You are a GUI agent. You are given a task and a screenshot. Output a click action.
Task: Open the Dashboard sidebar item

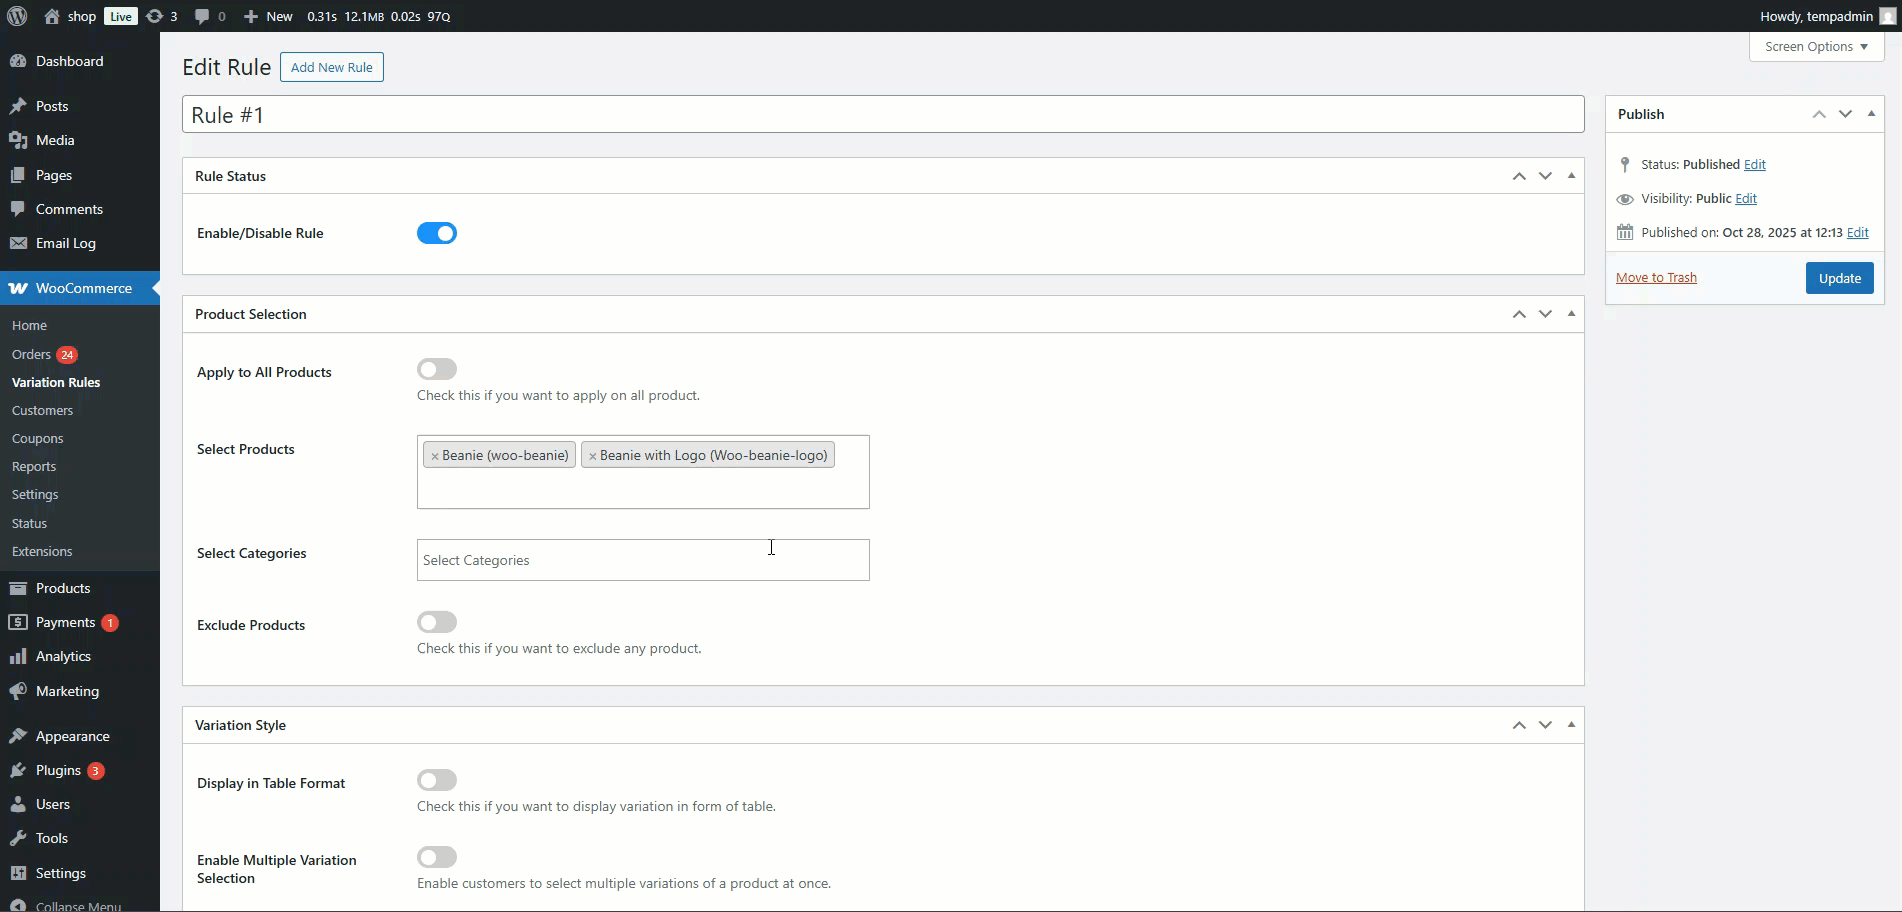[69, 61]
